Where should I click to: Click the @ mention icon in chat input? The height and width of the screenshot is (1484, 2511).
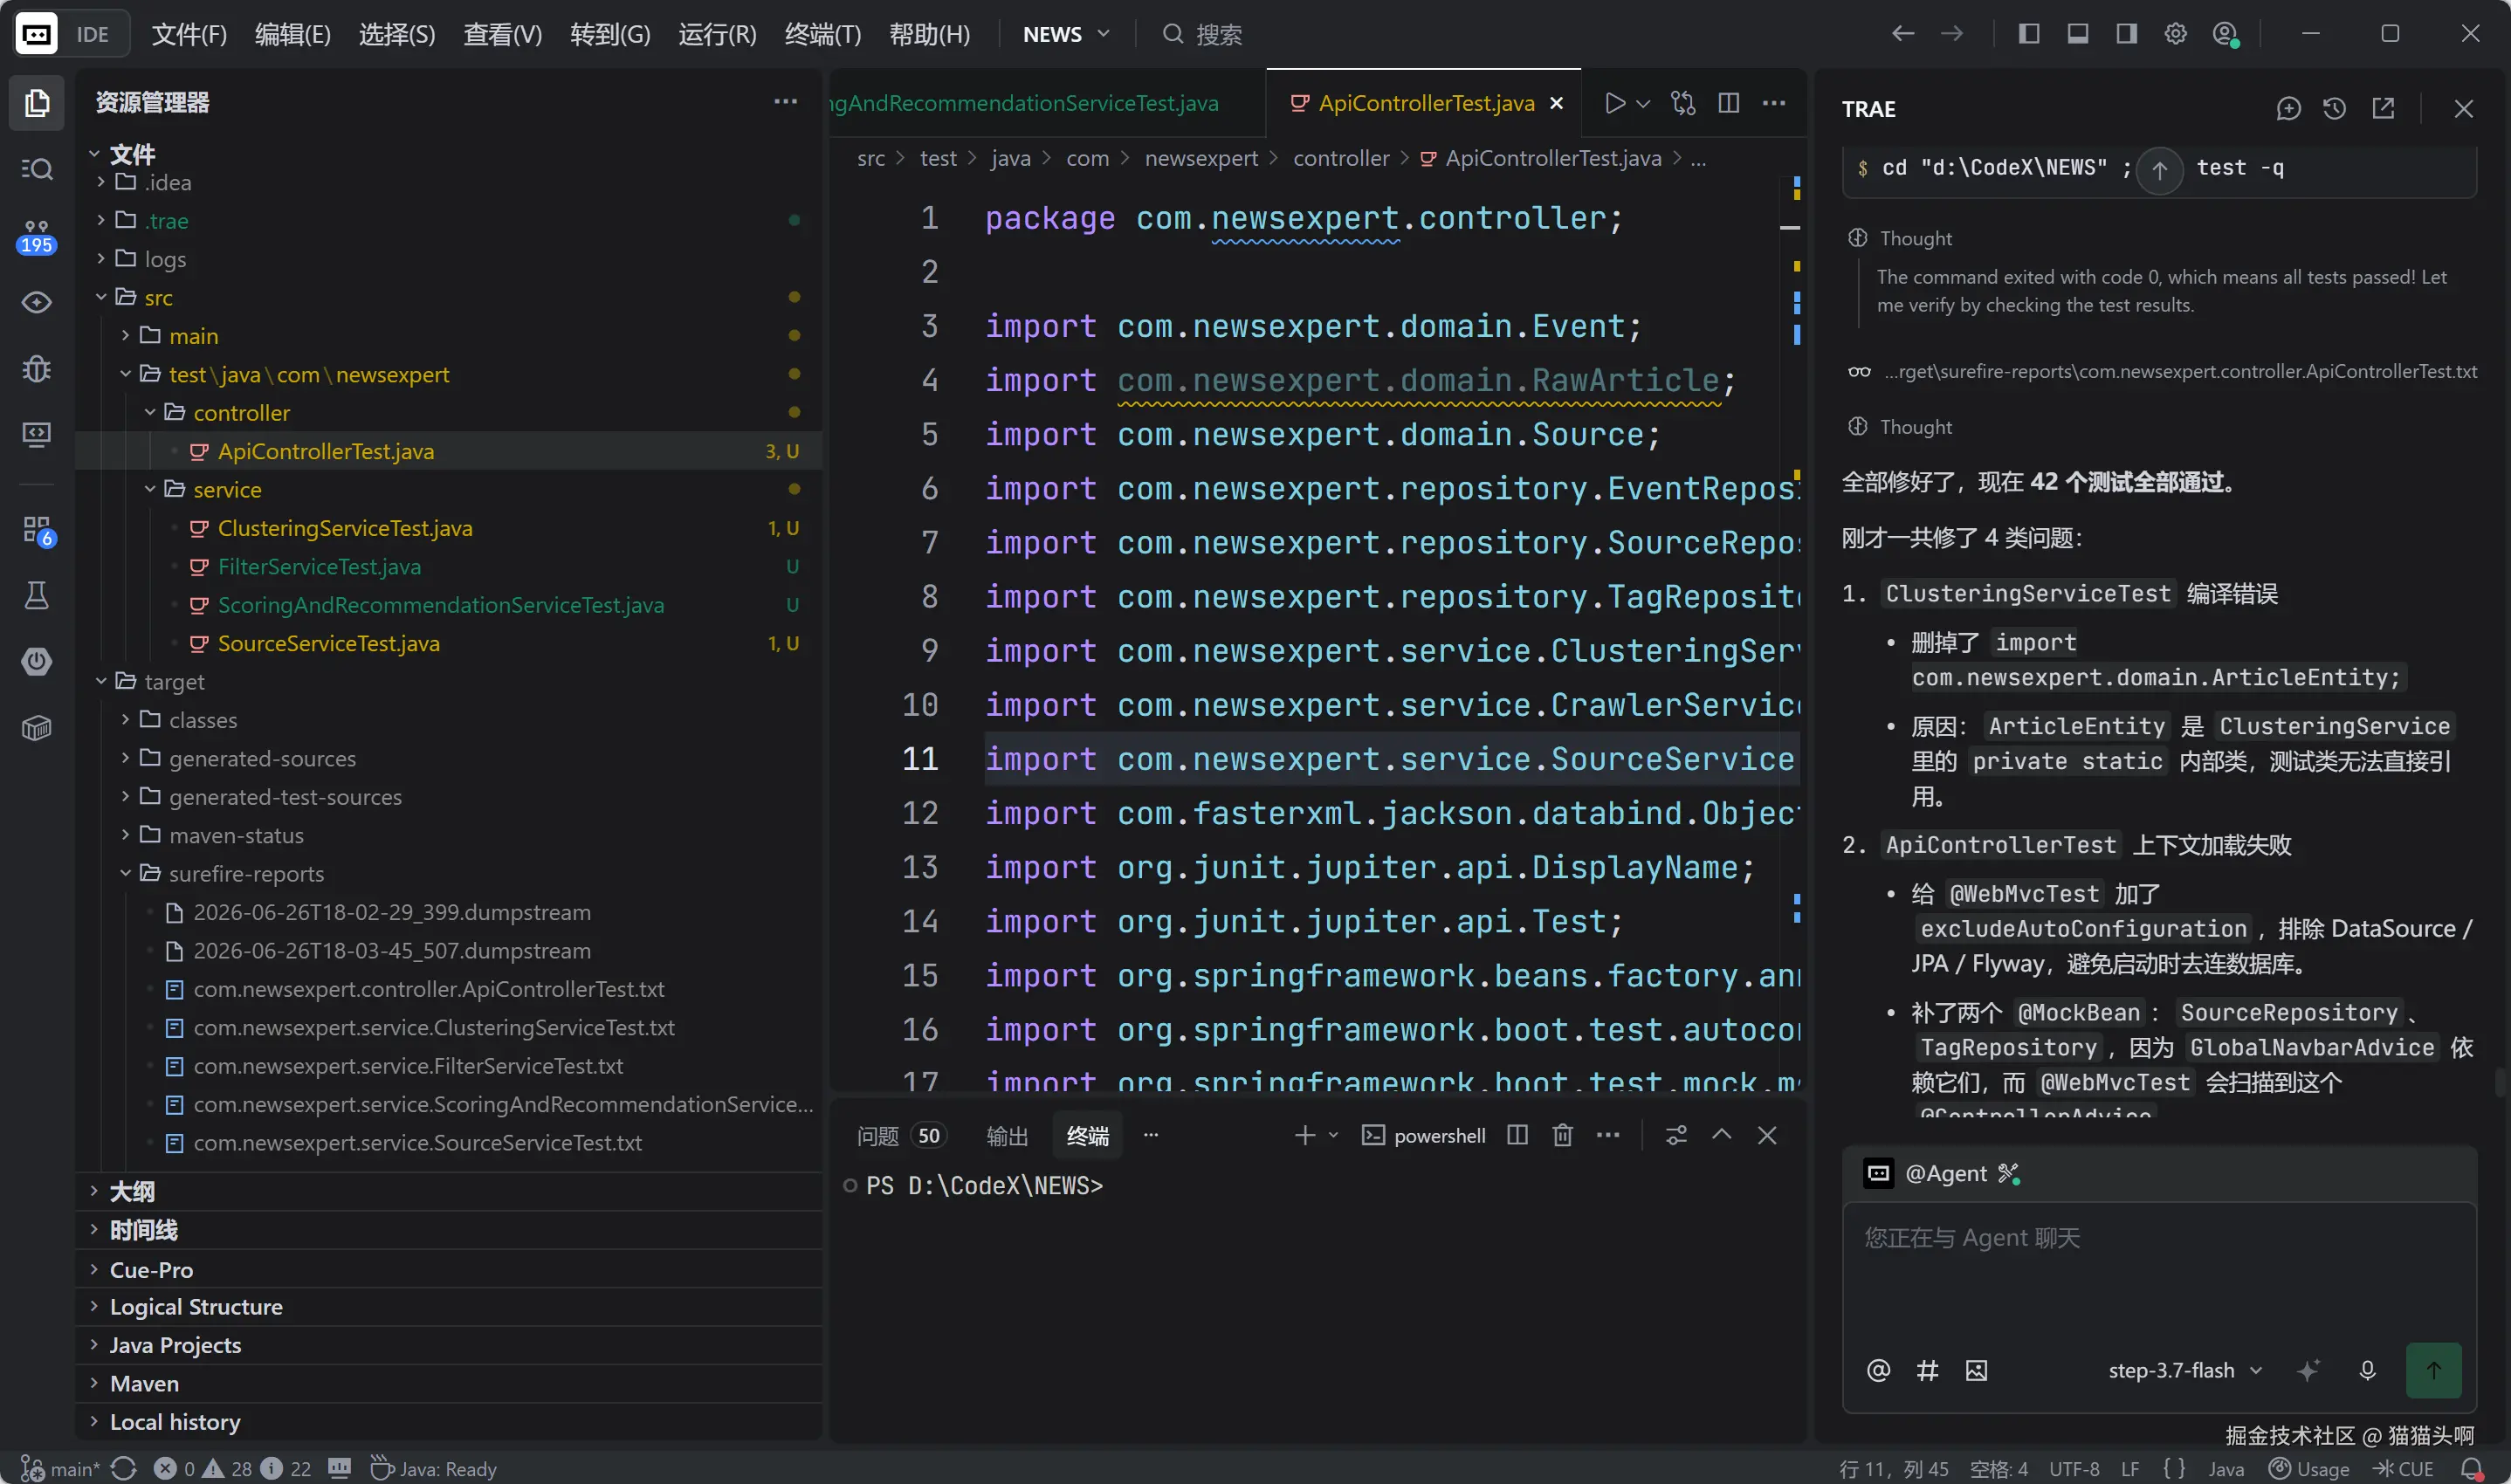1878,1370
